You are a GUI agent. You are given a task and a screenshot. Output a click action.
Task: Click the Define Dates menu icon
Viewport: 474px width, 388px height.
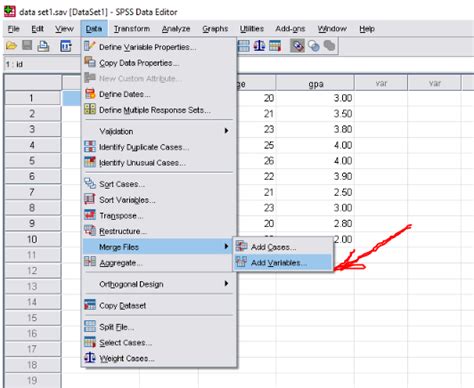pos(90,94)
